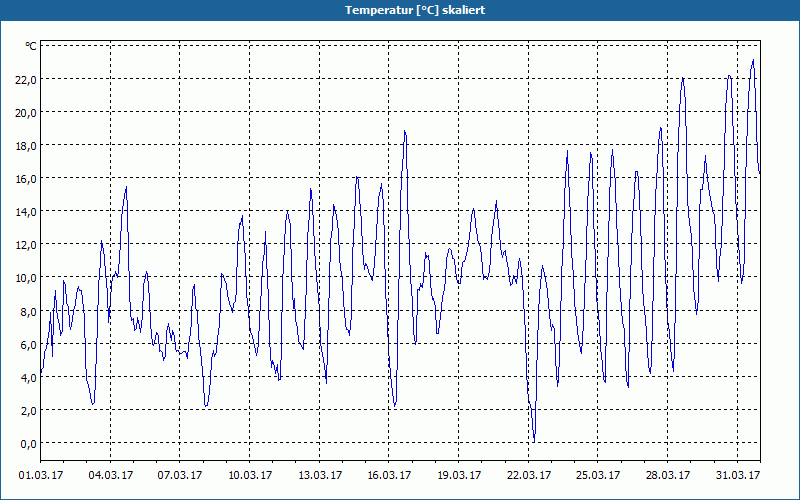Select the 2,0 y-axis label
The image size is (800, 500).
point(30,411)
